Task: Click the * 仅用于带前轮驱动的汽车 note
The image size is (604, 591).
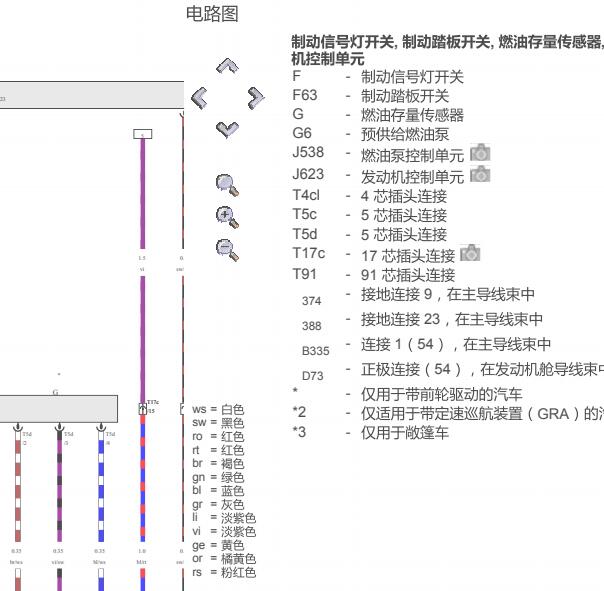Action: 407,394
